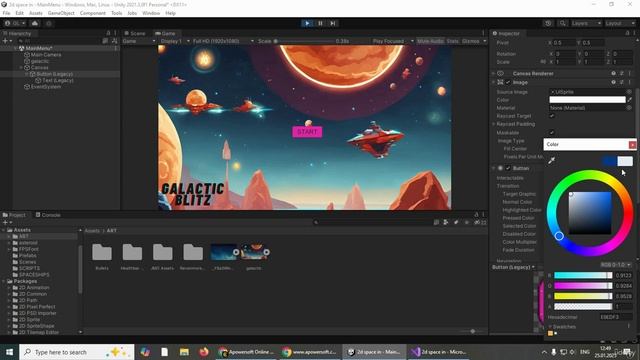The width and height of the screenshot is (640, 360).
Task: Toggle the Stats overlay button
Action: click(452, 41)
